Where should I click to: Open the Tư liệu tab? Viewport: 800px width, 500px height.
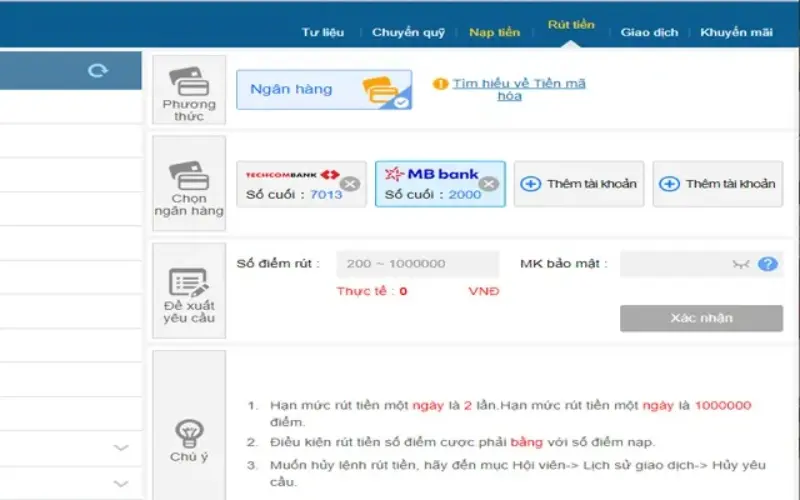point(322,32)
